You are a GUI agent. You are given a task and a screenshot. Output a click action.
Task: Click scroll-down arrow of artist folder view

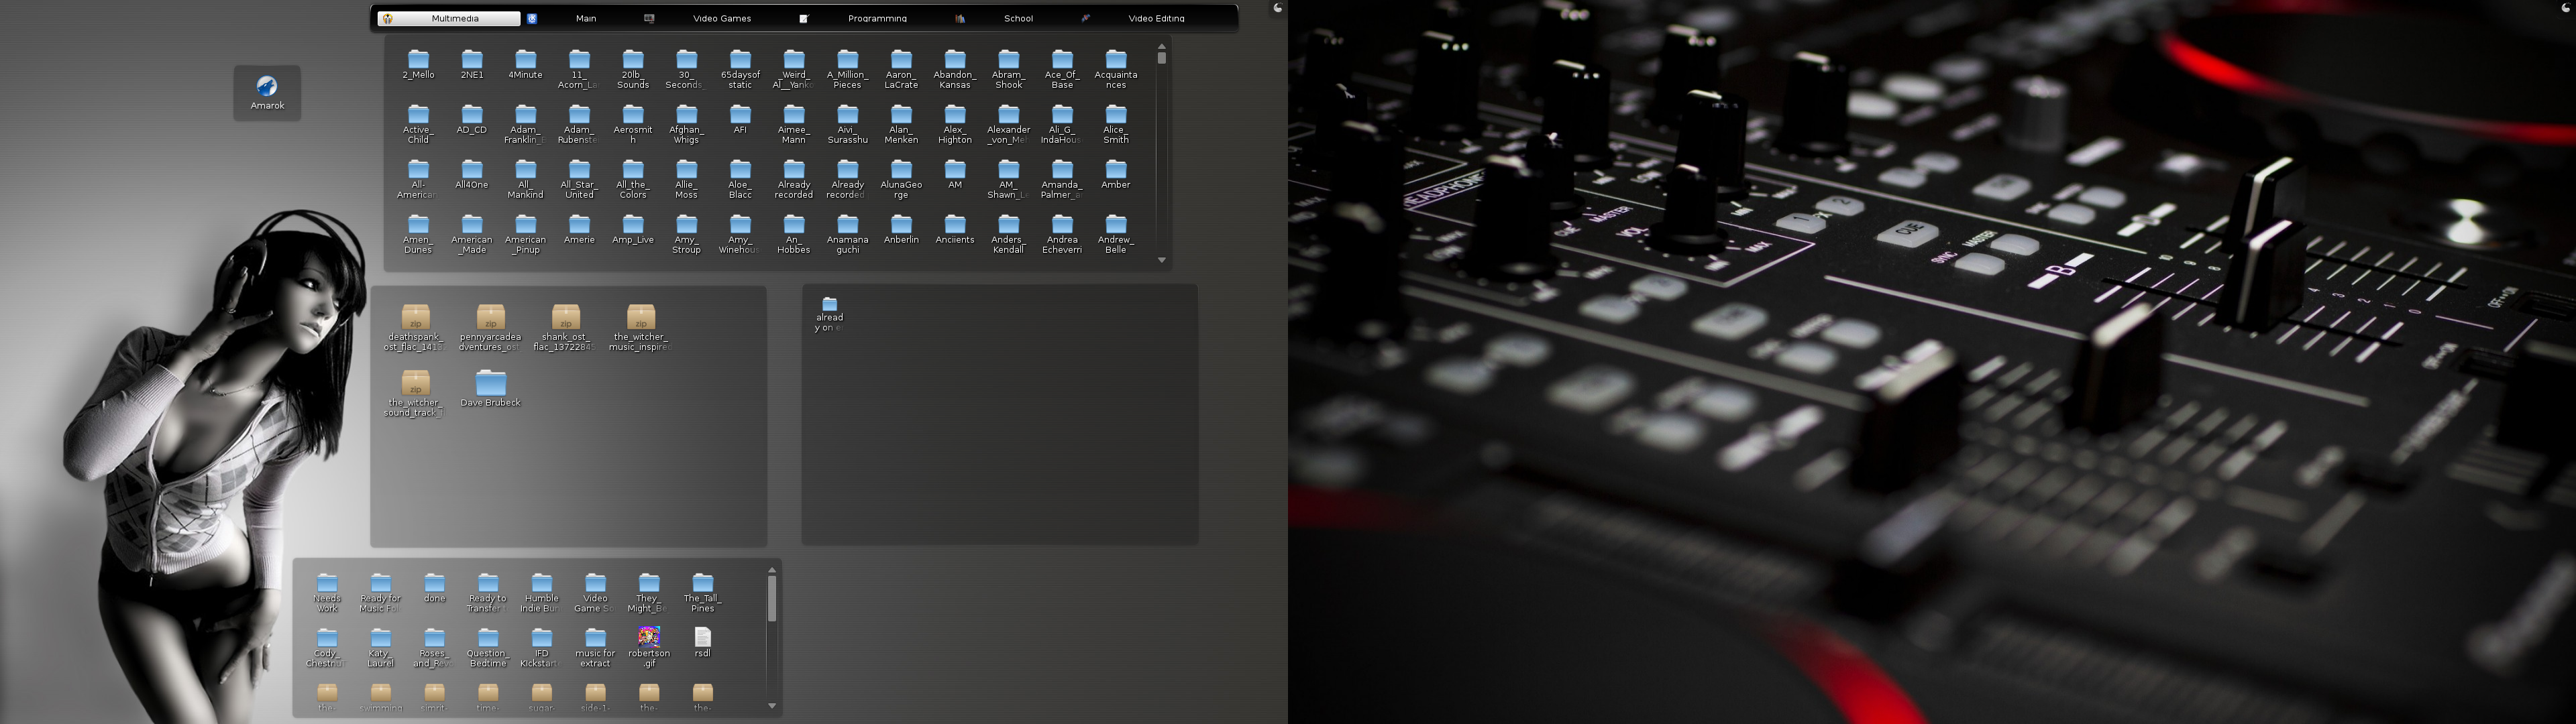pyautogui.click(x=1162, y=260)
